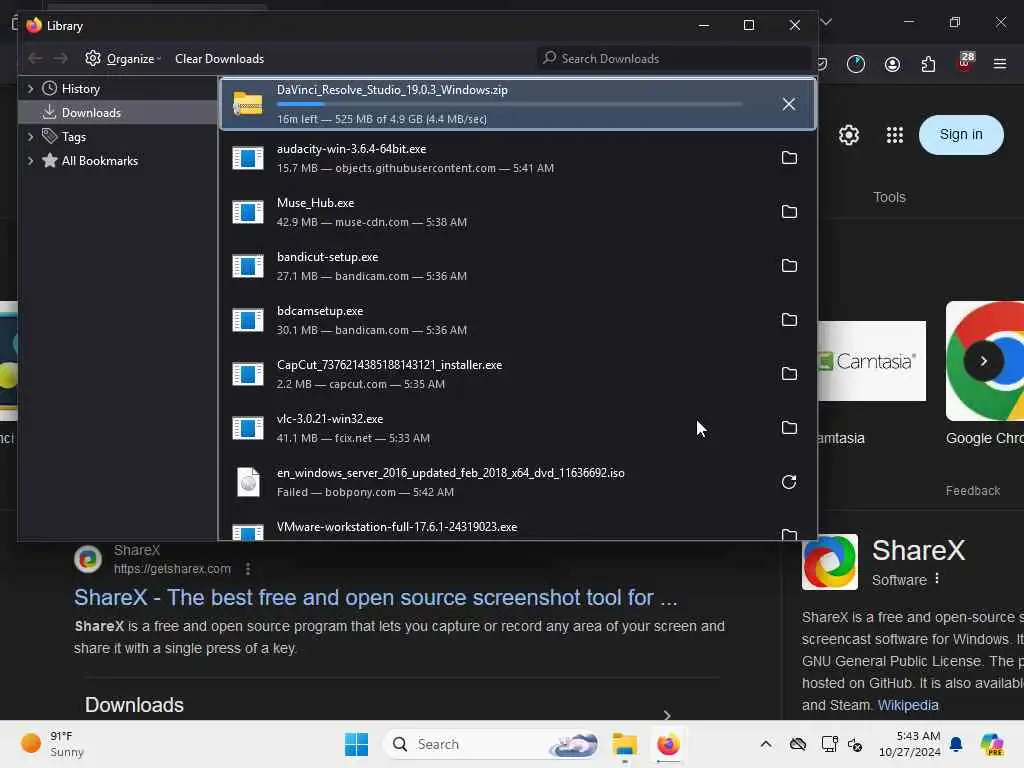
Task: Expand the Downloads sitelink arrow
Action: [x=667, y=714]
